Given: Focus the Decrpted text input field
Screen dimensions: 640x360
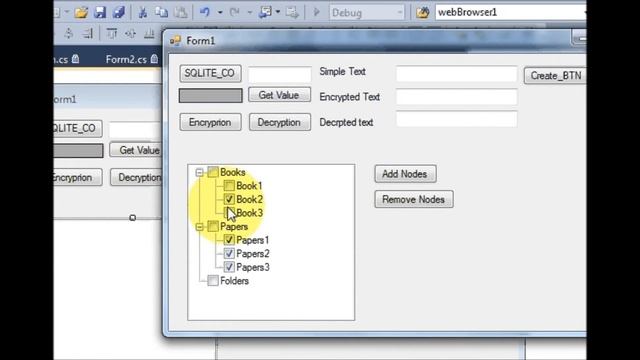Looking at the screenshot, I should click(x=456, y=119).
